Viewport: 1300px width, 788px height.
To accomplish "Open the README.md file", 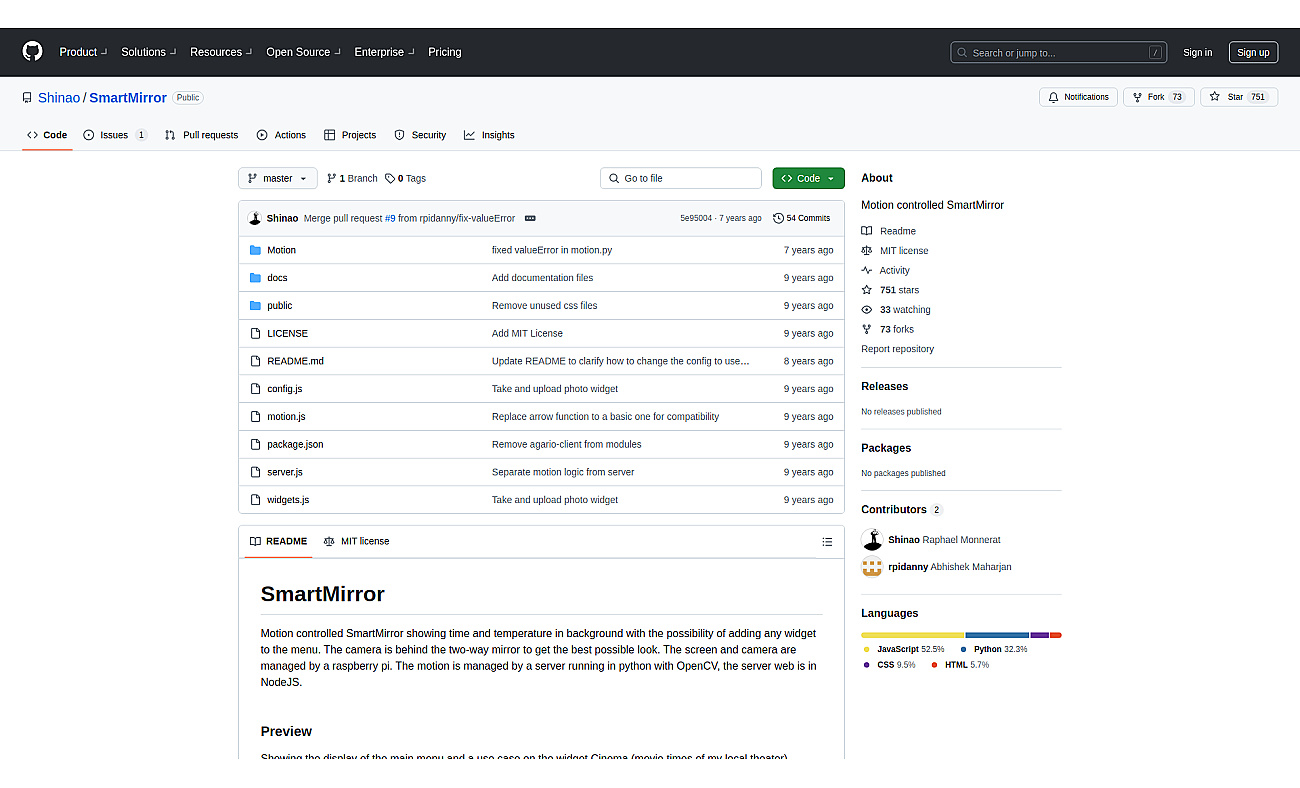I will 295,361.
